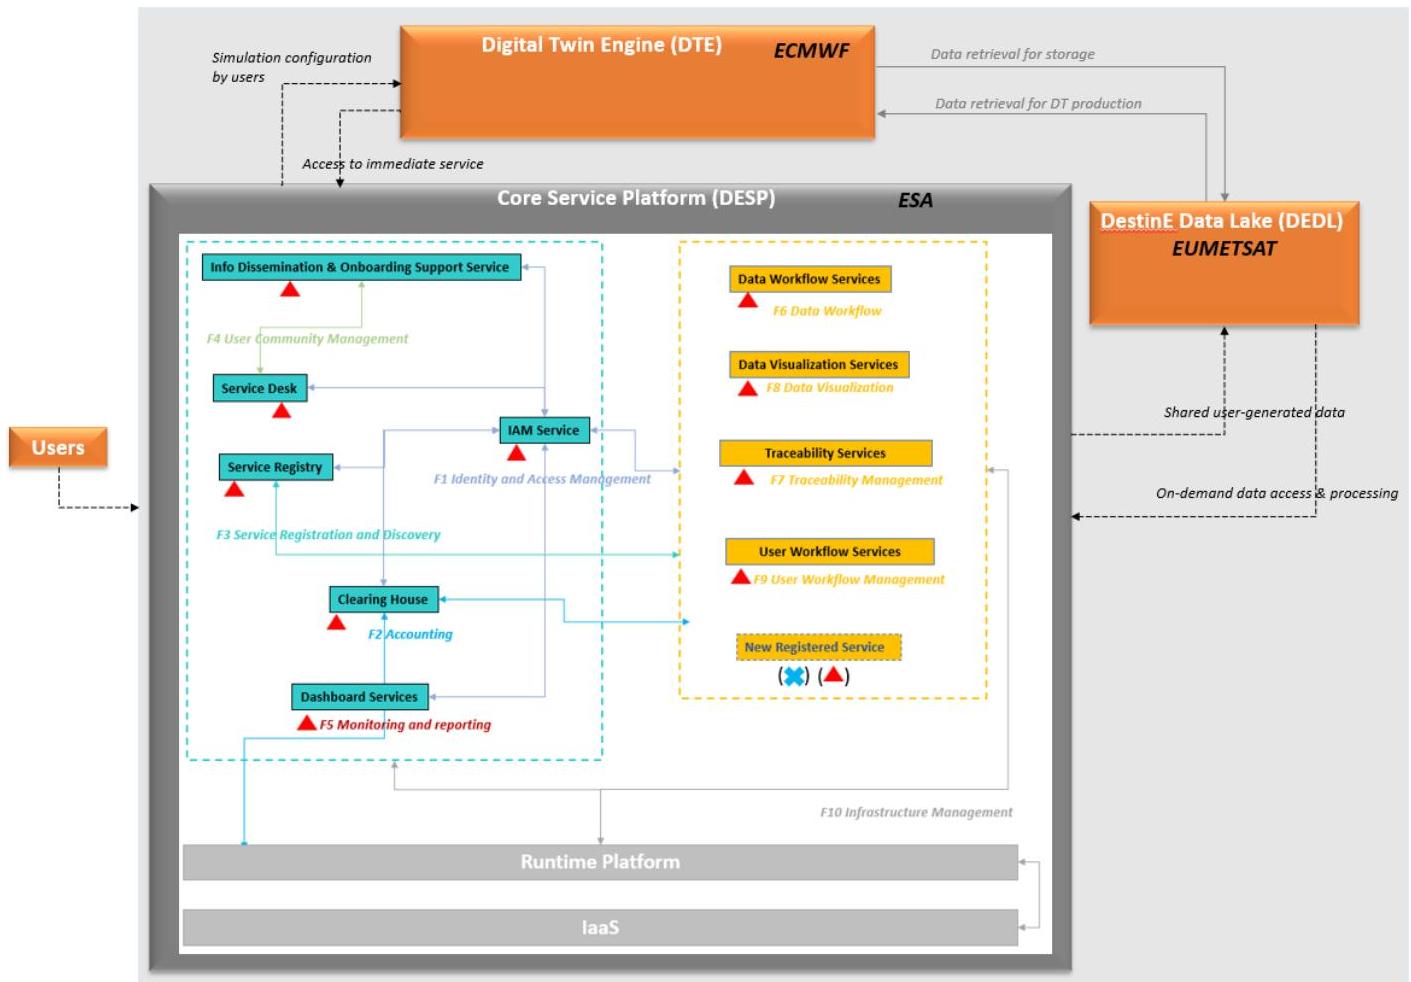Click red triangle beside F5 Monitoring and reporting
This screenshot has height=982, width=1411.
coord(307,722)
